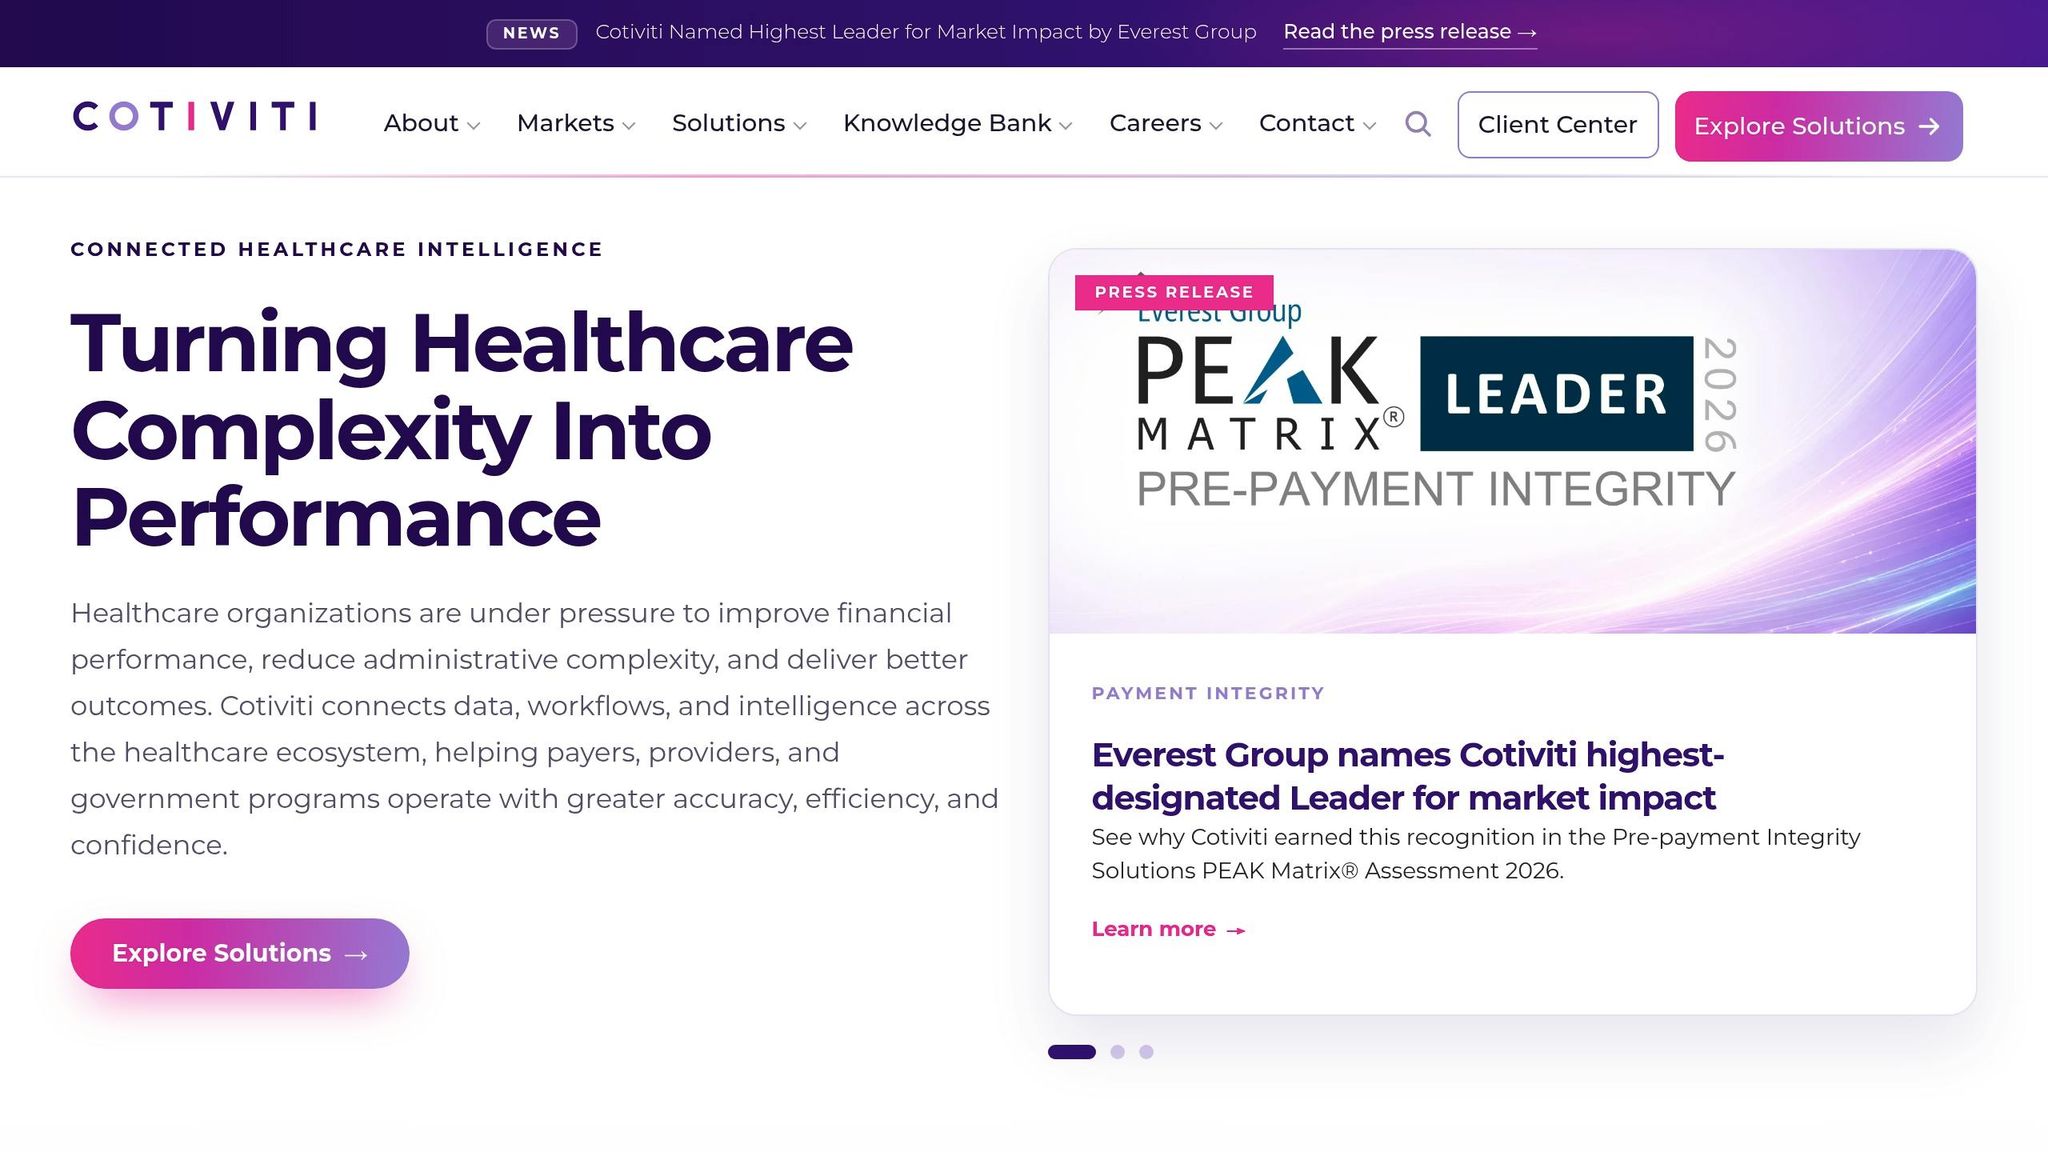The height and width of the screenshot is (1152, 2048).
Task: Select the active first carousel indicator
Action: click(1072, 1052)
